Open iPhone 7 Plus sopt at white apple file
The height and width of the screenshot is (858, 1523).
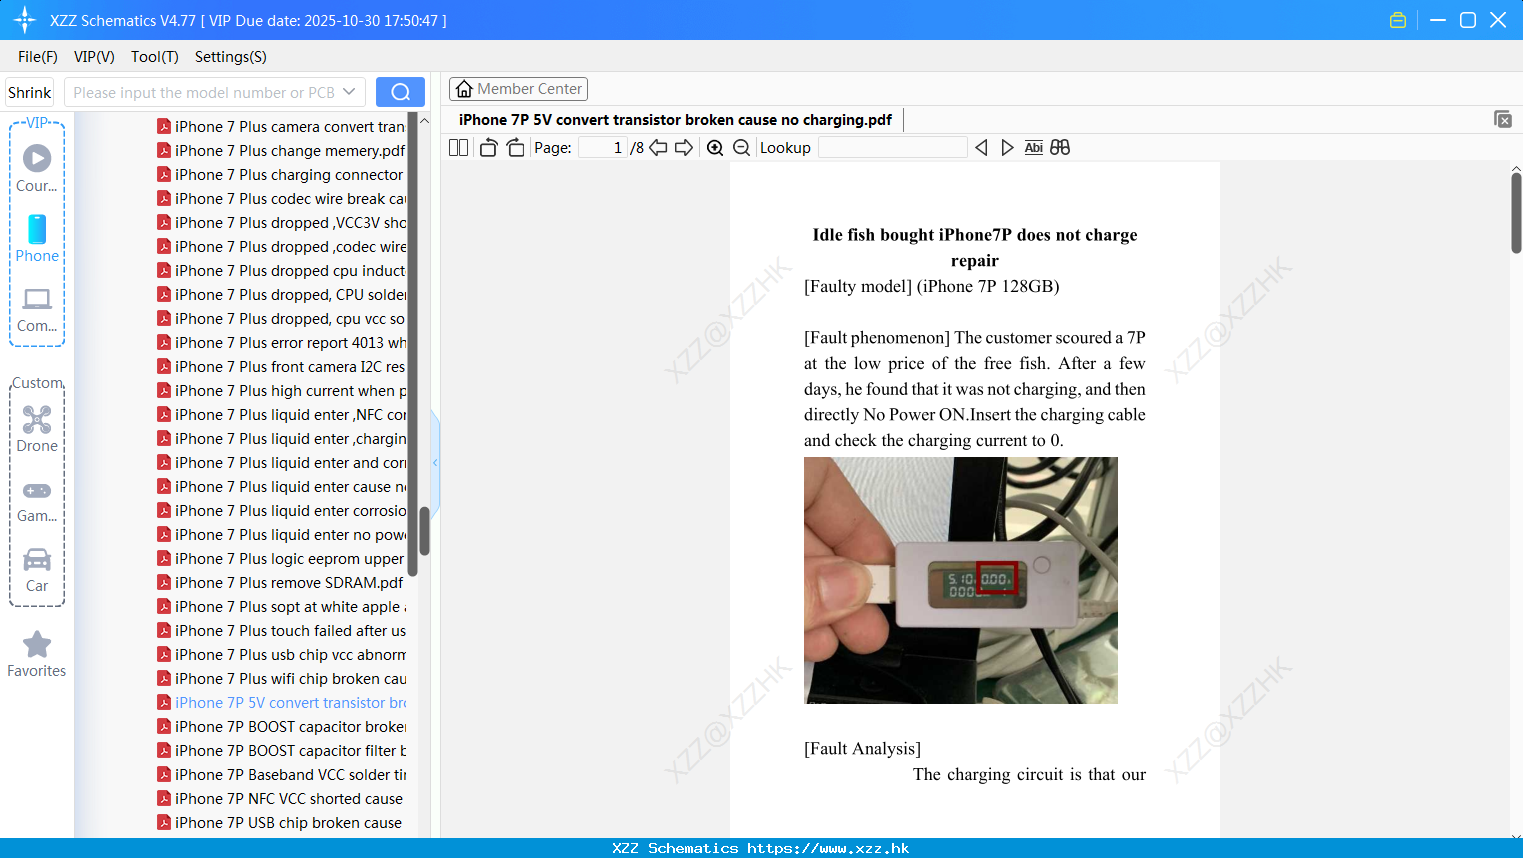click(x=281, y=606)
